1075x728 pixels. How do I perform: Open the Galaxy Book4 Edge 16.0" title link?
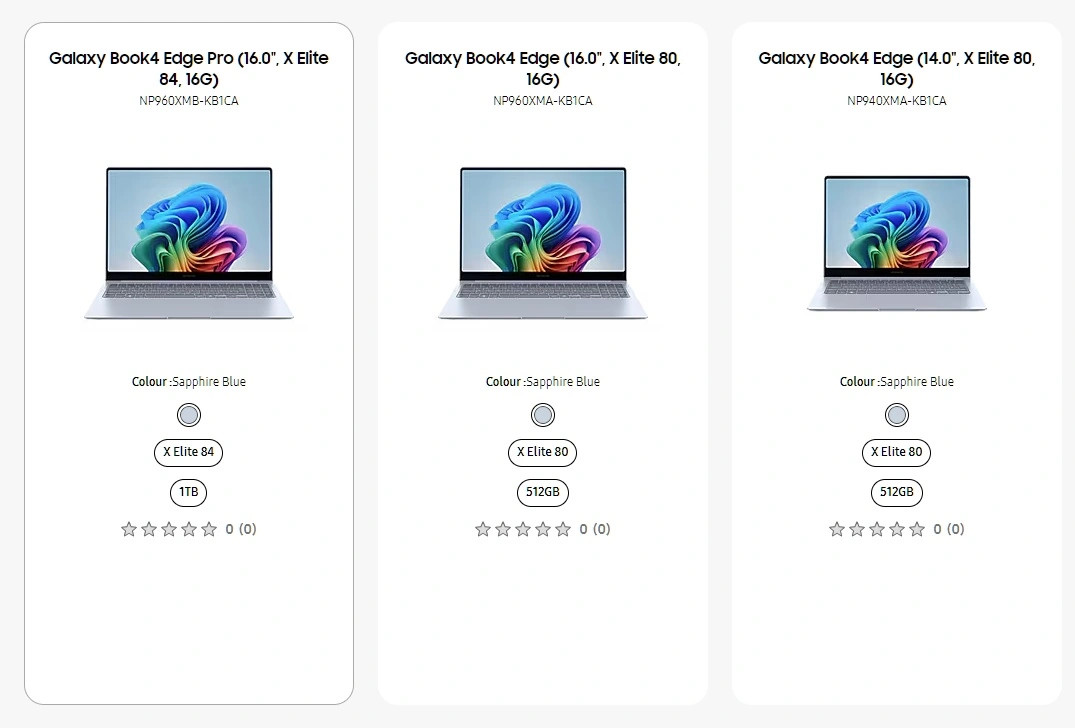[x=542, y=69]
